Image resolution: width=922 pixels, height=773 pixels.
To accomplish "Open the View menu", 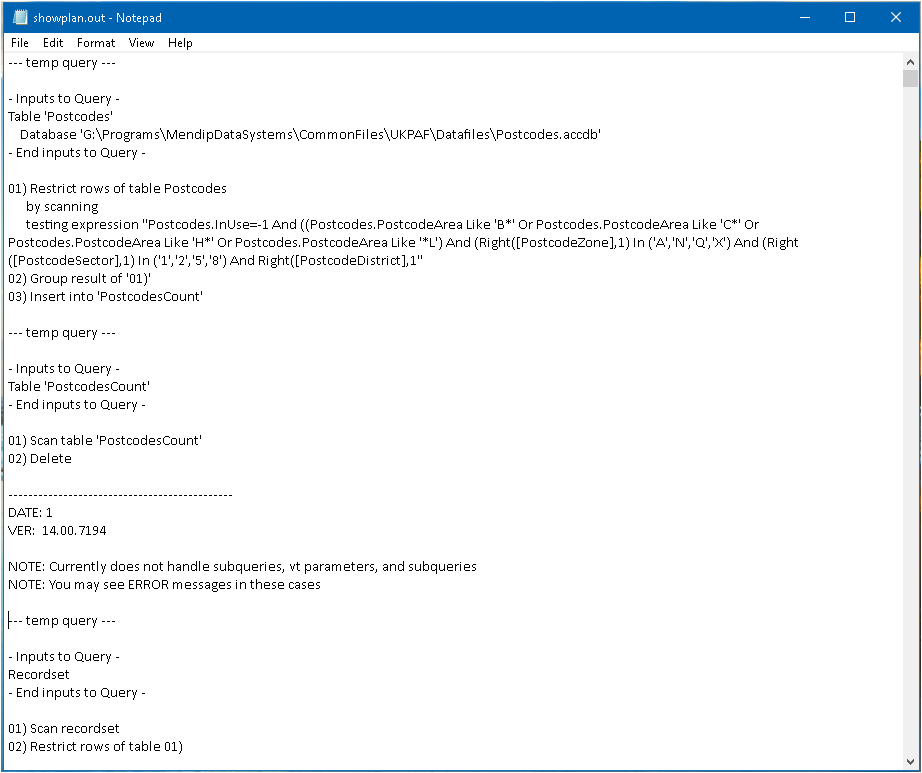I will pos(141,43).
